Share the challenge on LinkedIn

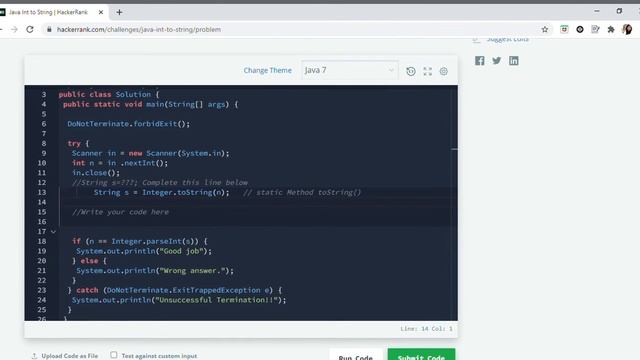(513, 61)
